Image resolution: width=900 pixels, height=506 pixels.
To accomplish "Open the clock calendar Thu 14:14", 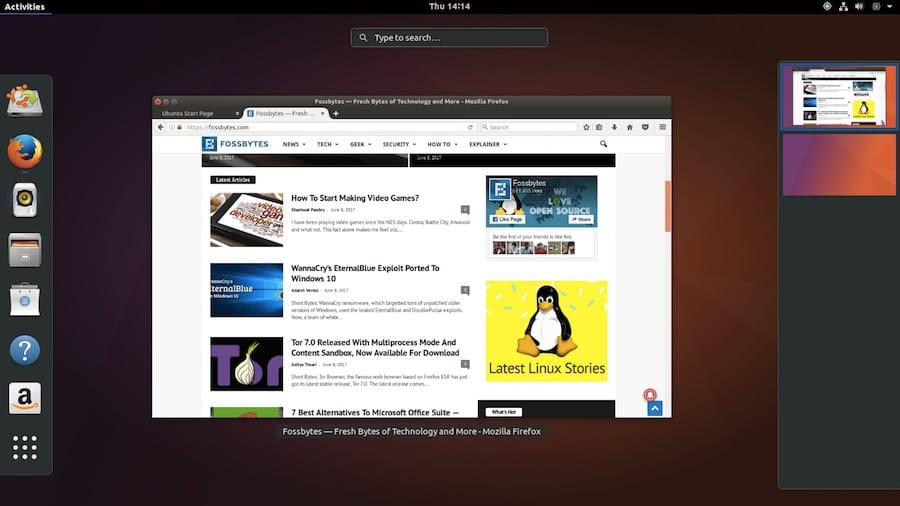I will point(449,6).
